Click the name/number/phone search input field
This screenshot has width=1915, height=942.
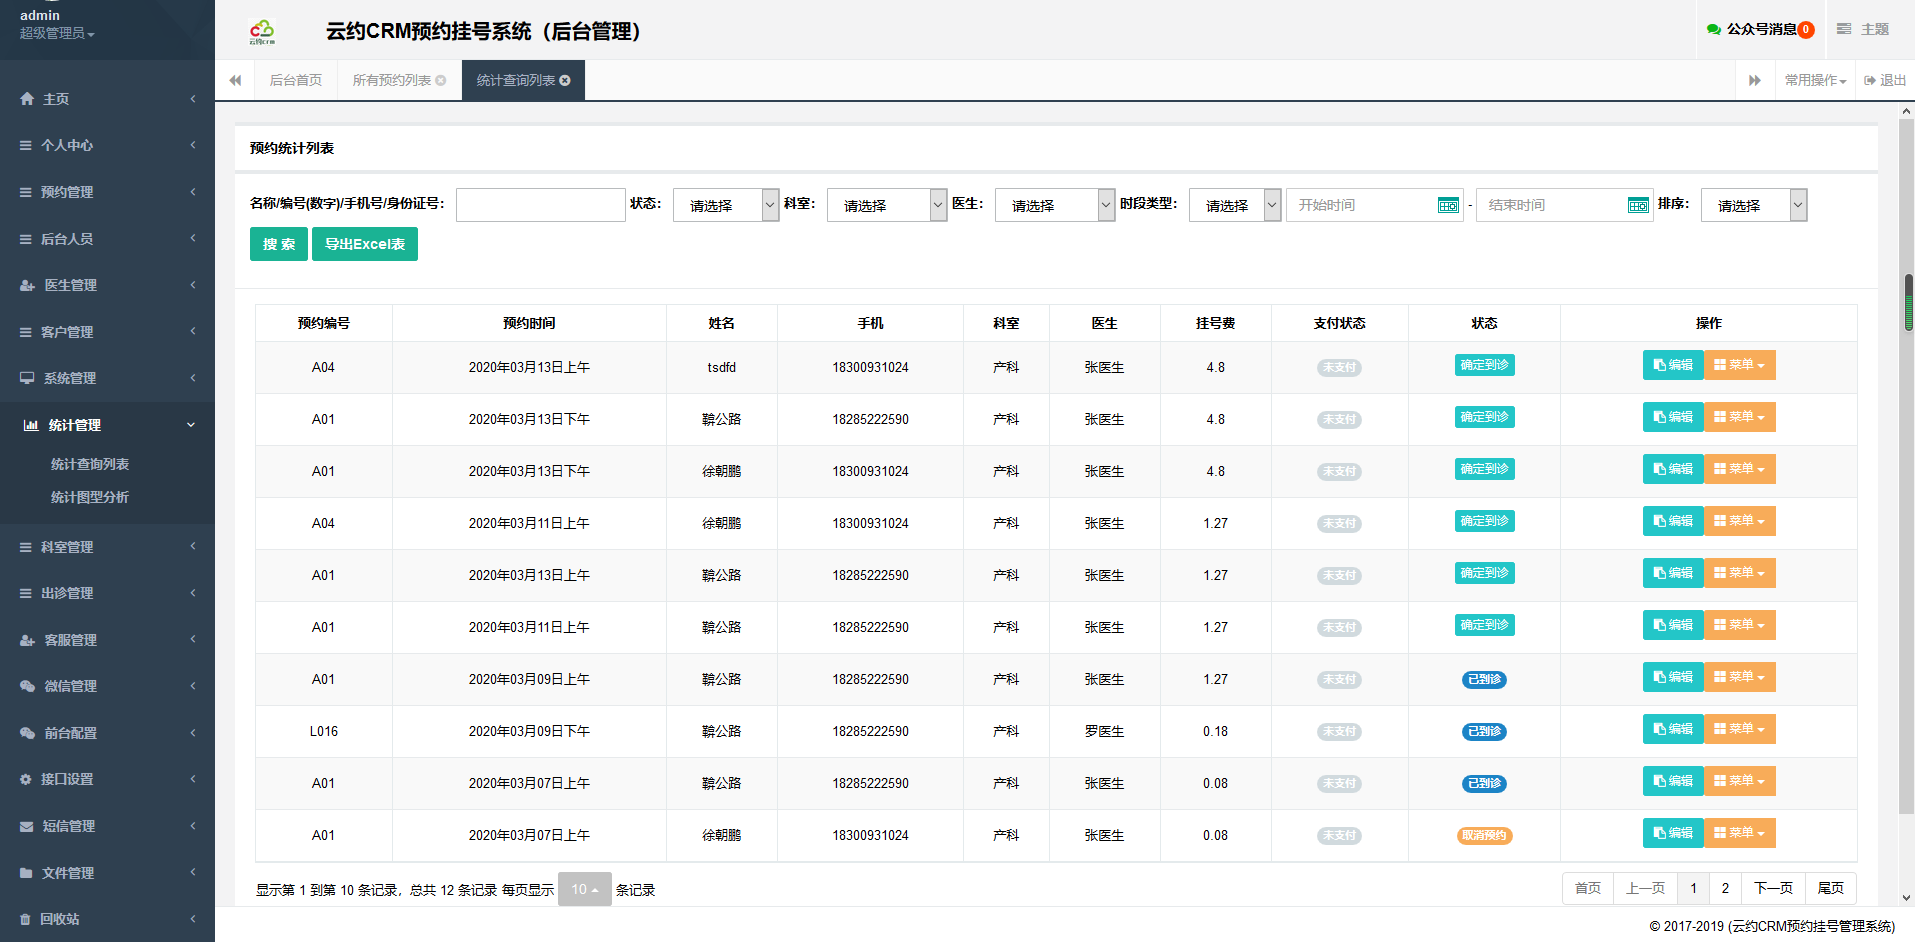[541, 205]
